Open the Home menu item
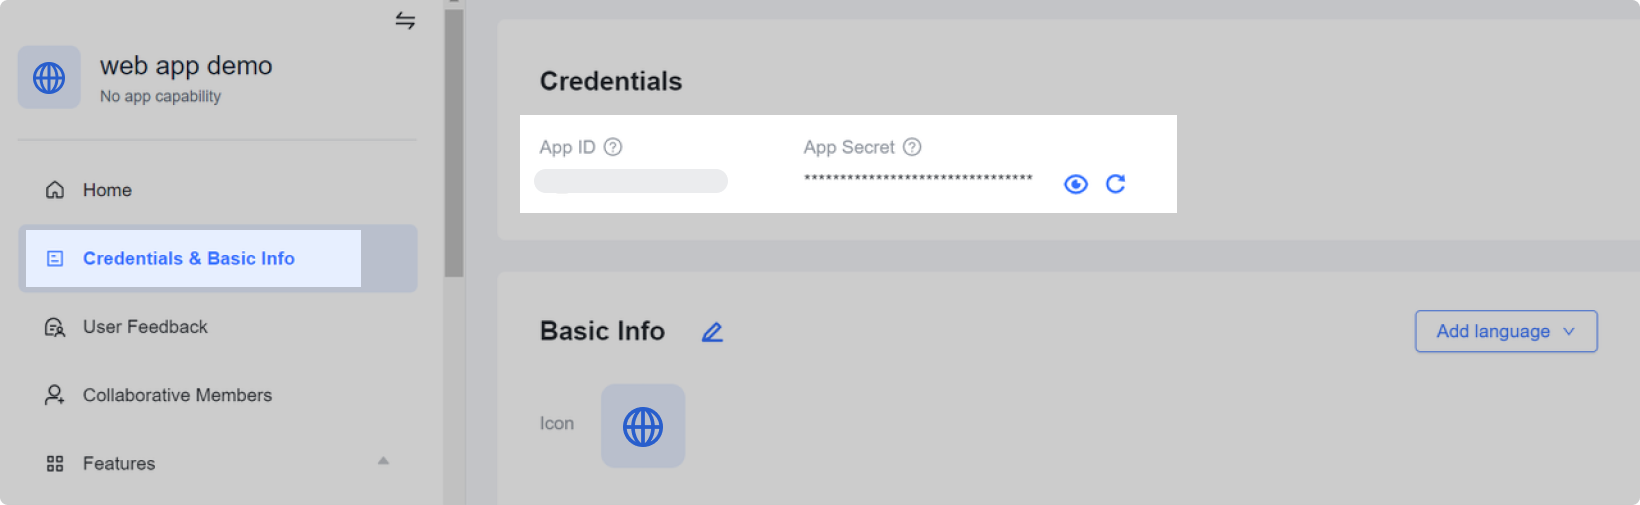 [107, 190]
